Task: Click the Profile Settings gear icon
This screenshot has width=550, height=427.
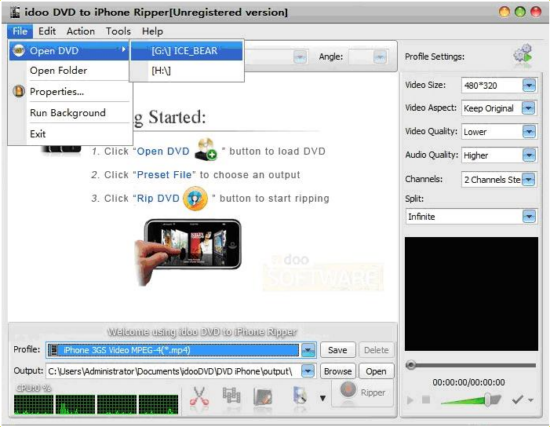Action: tap(523, 55)
